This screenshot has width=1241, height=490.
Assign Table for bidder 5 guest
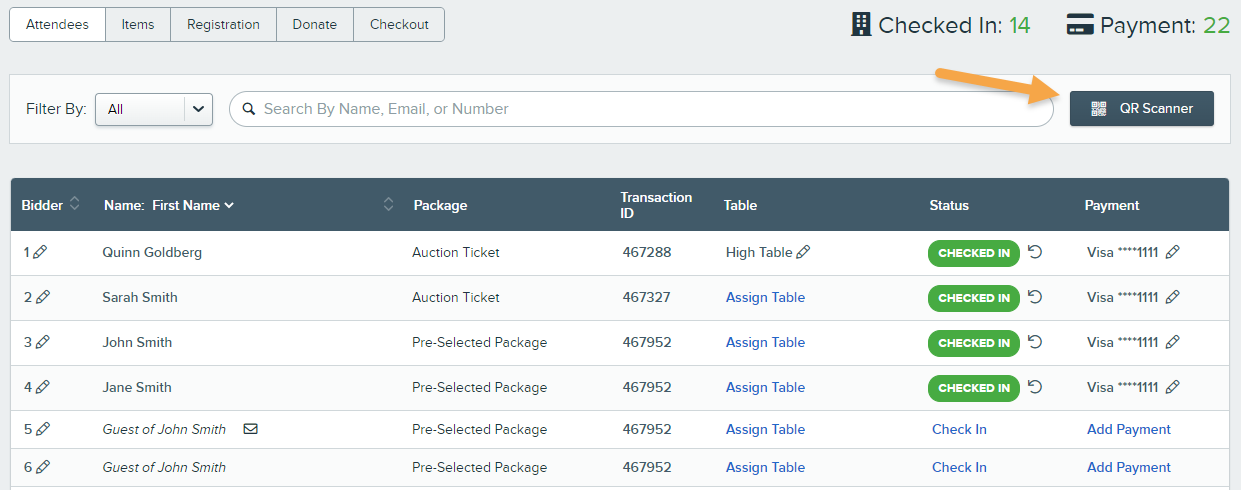tap(765, 430)
